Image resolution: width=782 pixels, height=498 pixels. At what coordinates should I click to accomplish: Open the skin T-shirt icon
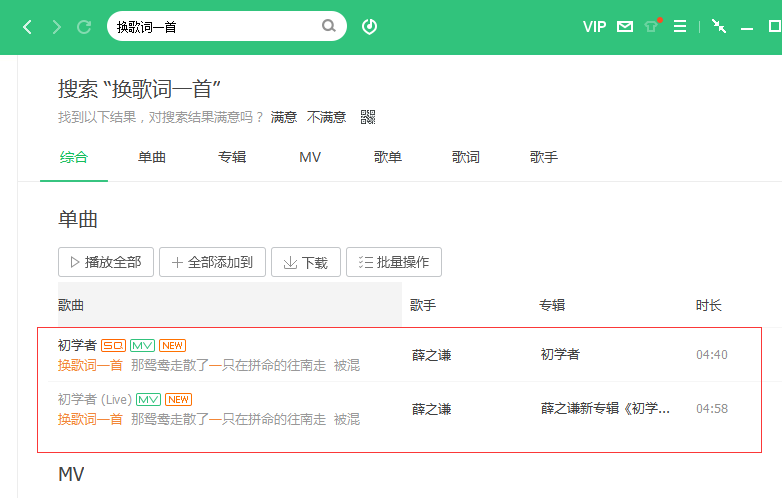pyautogui.click(x=651, y=26)
